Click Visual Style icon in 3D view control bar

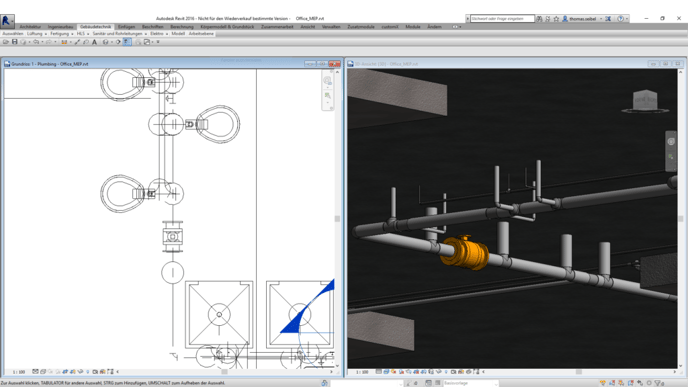(386, 372)
